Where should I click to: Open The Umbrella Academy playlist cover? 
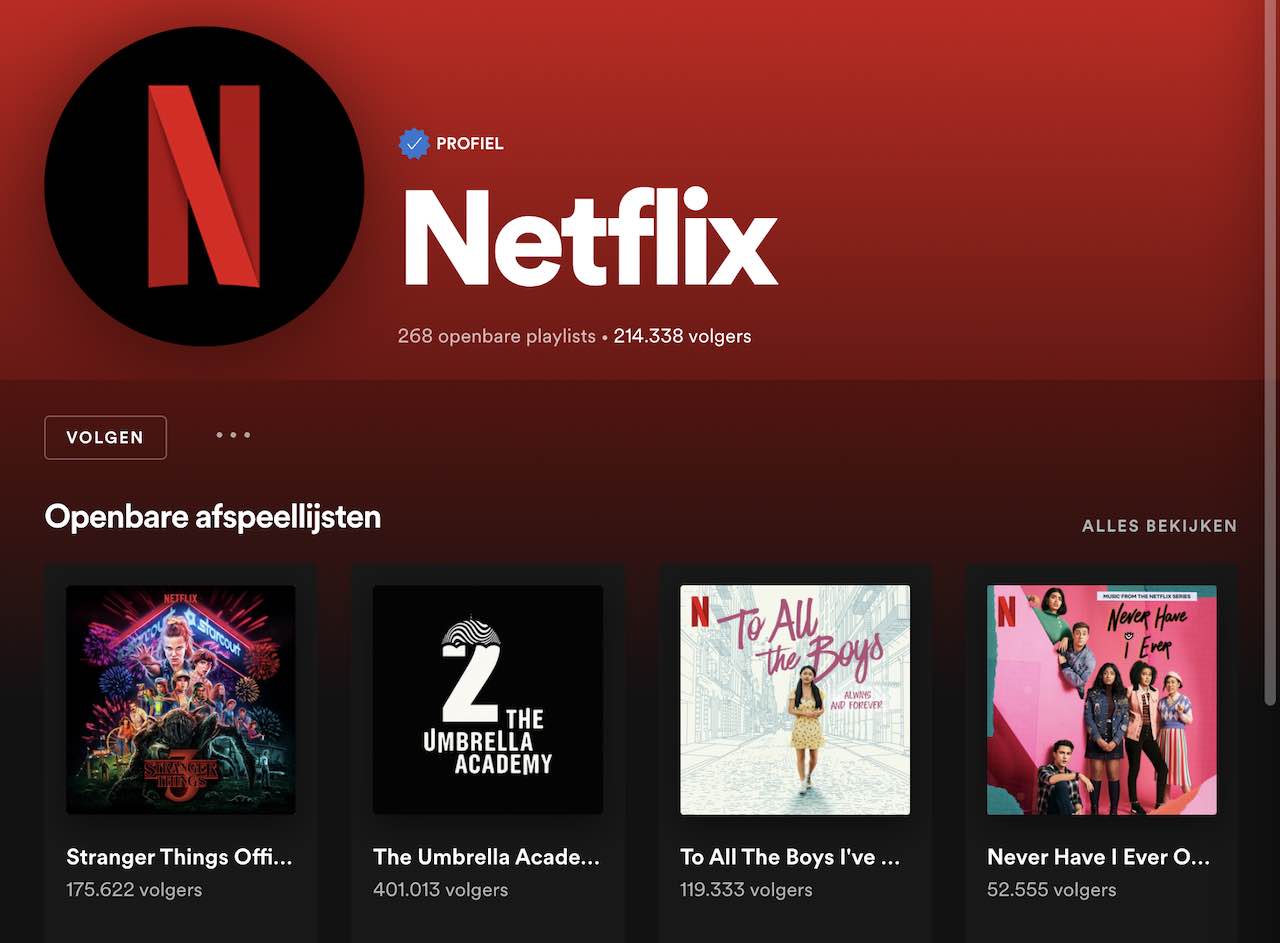[488, 700]
